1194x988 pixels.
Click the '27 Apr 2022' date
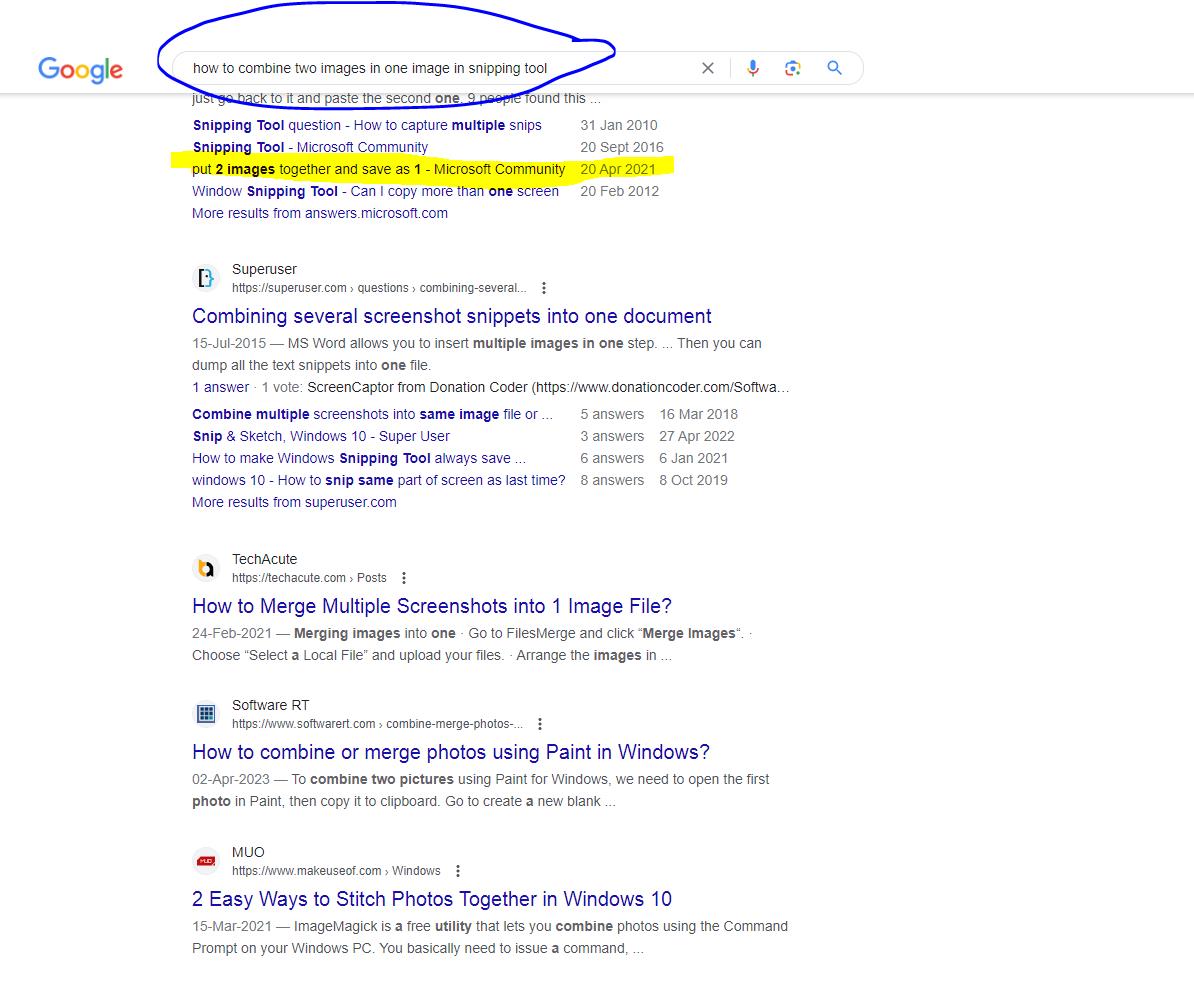(697, 436)
